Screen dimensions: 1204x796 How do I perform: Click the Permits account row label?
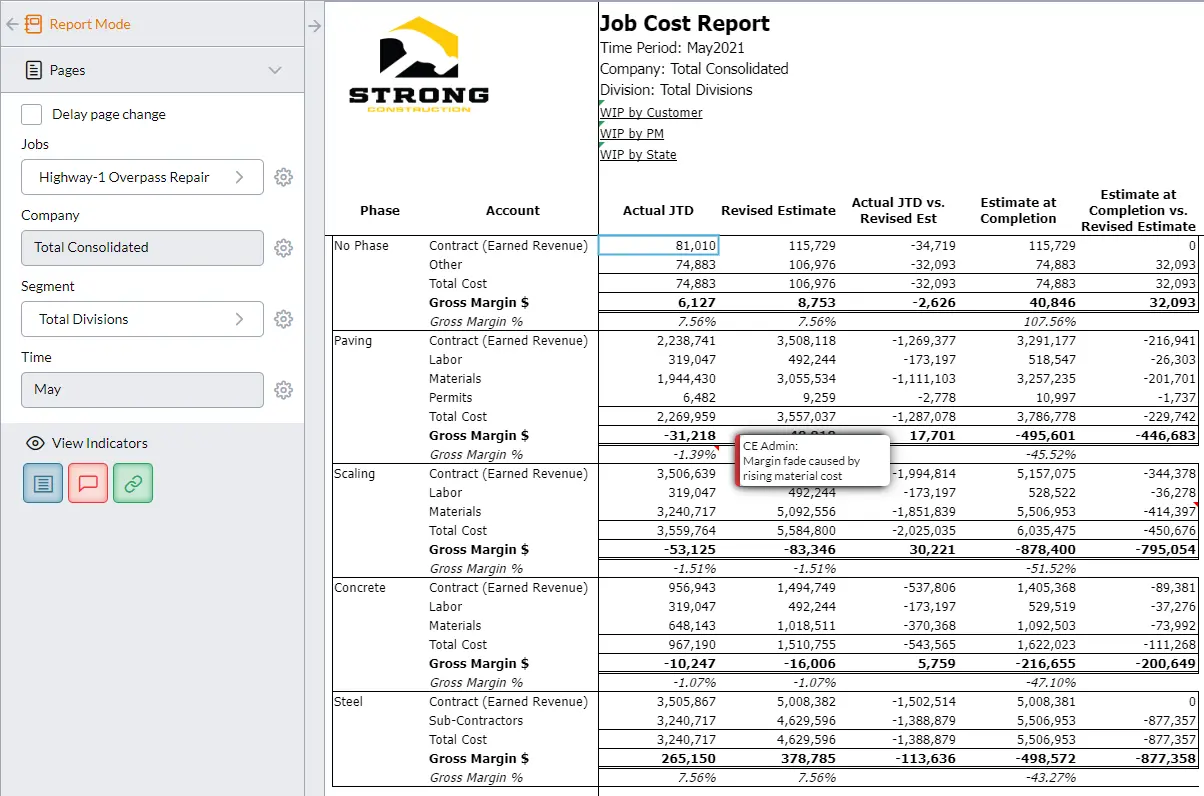pyautogui.click(x=451, y=398)
